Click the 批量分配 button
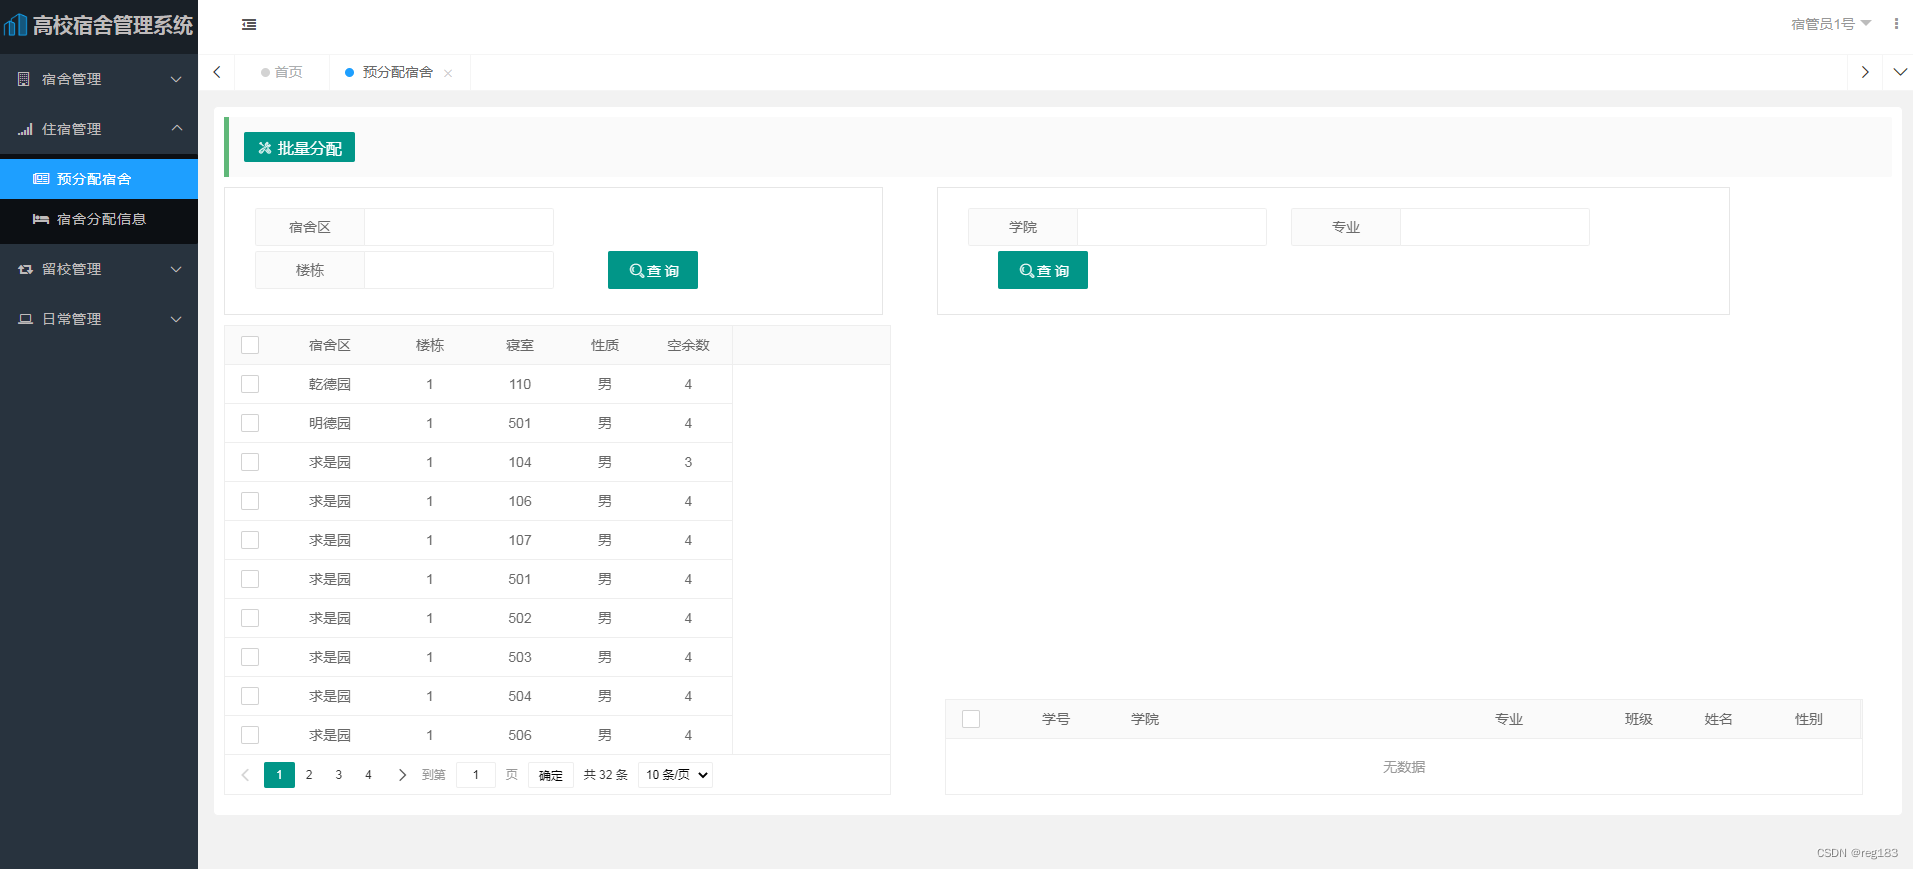Screen dimensions: 1913x869 coord(299,147)
